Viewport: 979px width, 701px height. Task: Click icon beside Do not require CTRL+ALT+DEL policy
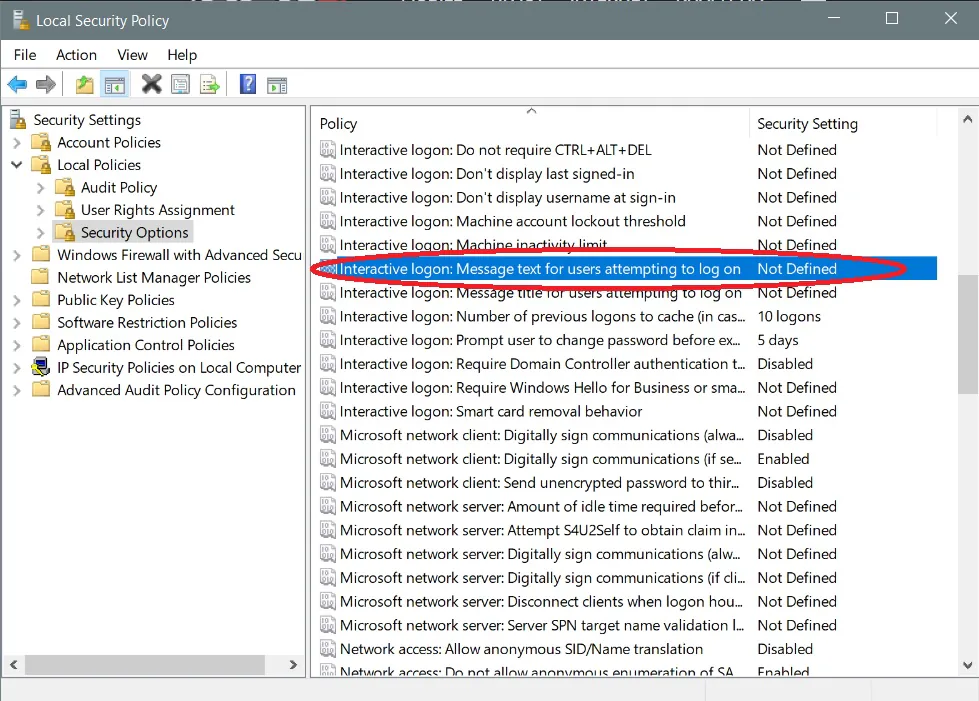tap(328, 150)
